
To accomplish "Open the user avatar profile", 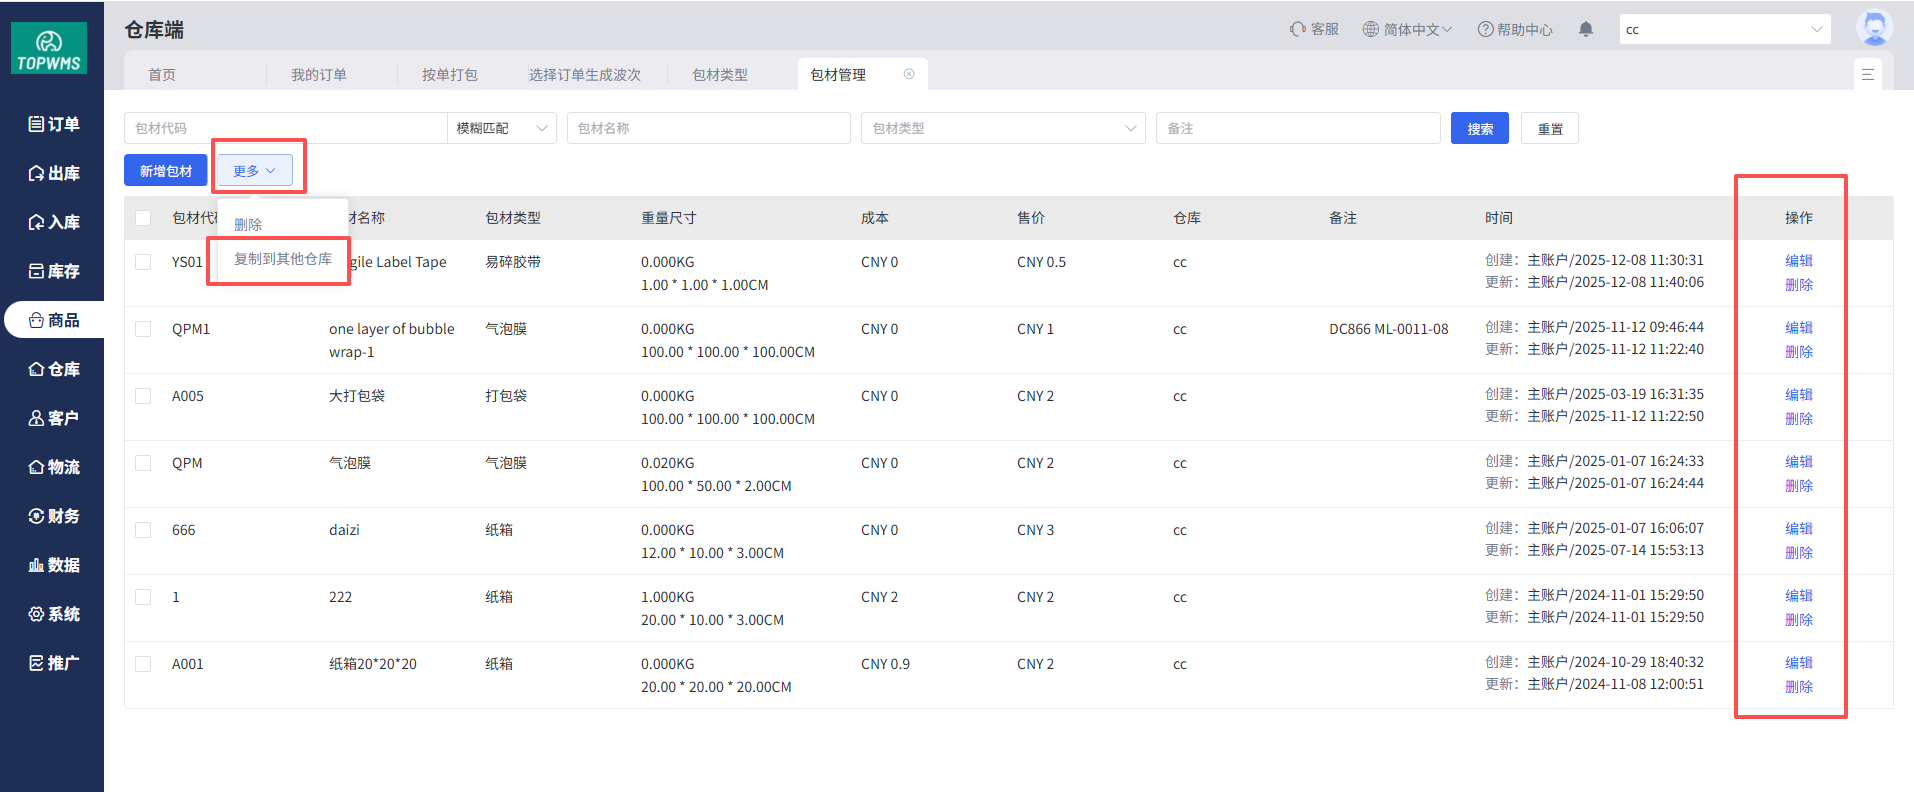I will [x=1873, y=27].
